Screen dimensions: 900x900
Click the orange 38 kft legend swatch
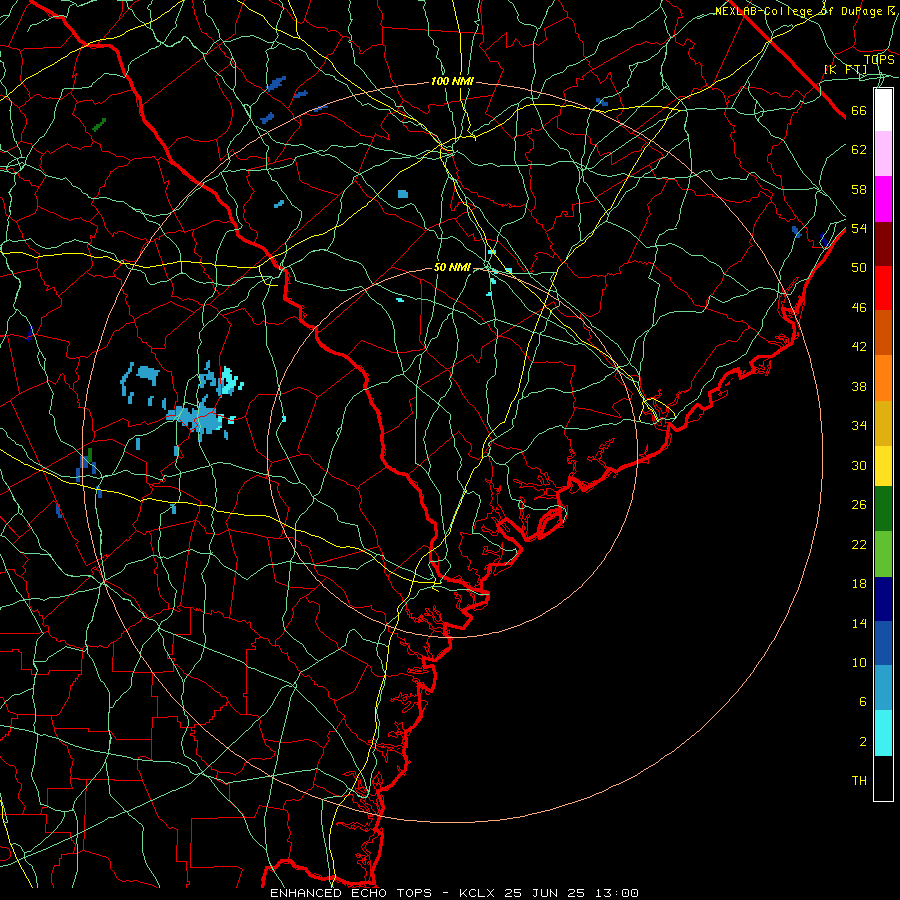coord(883,378)
